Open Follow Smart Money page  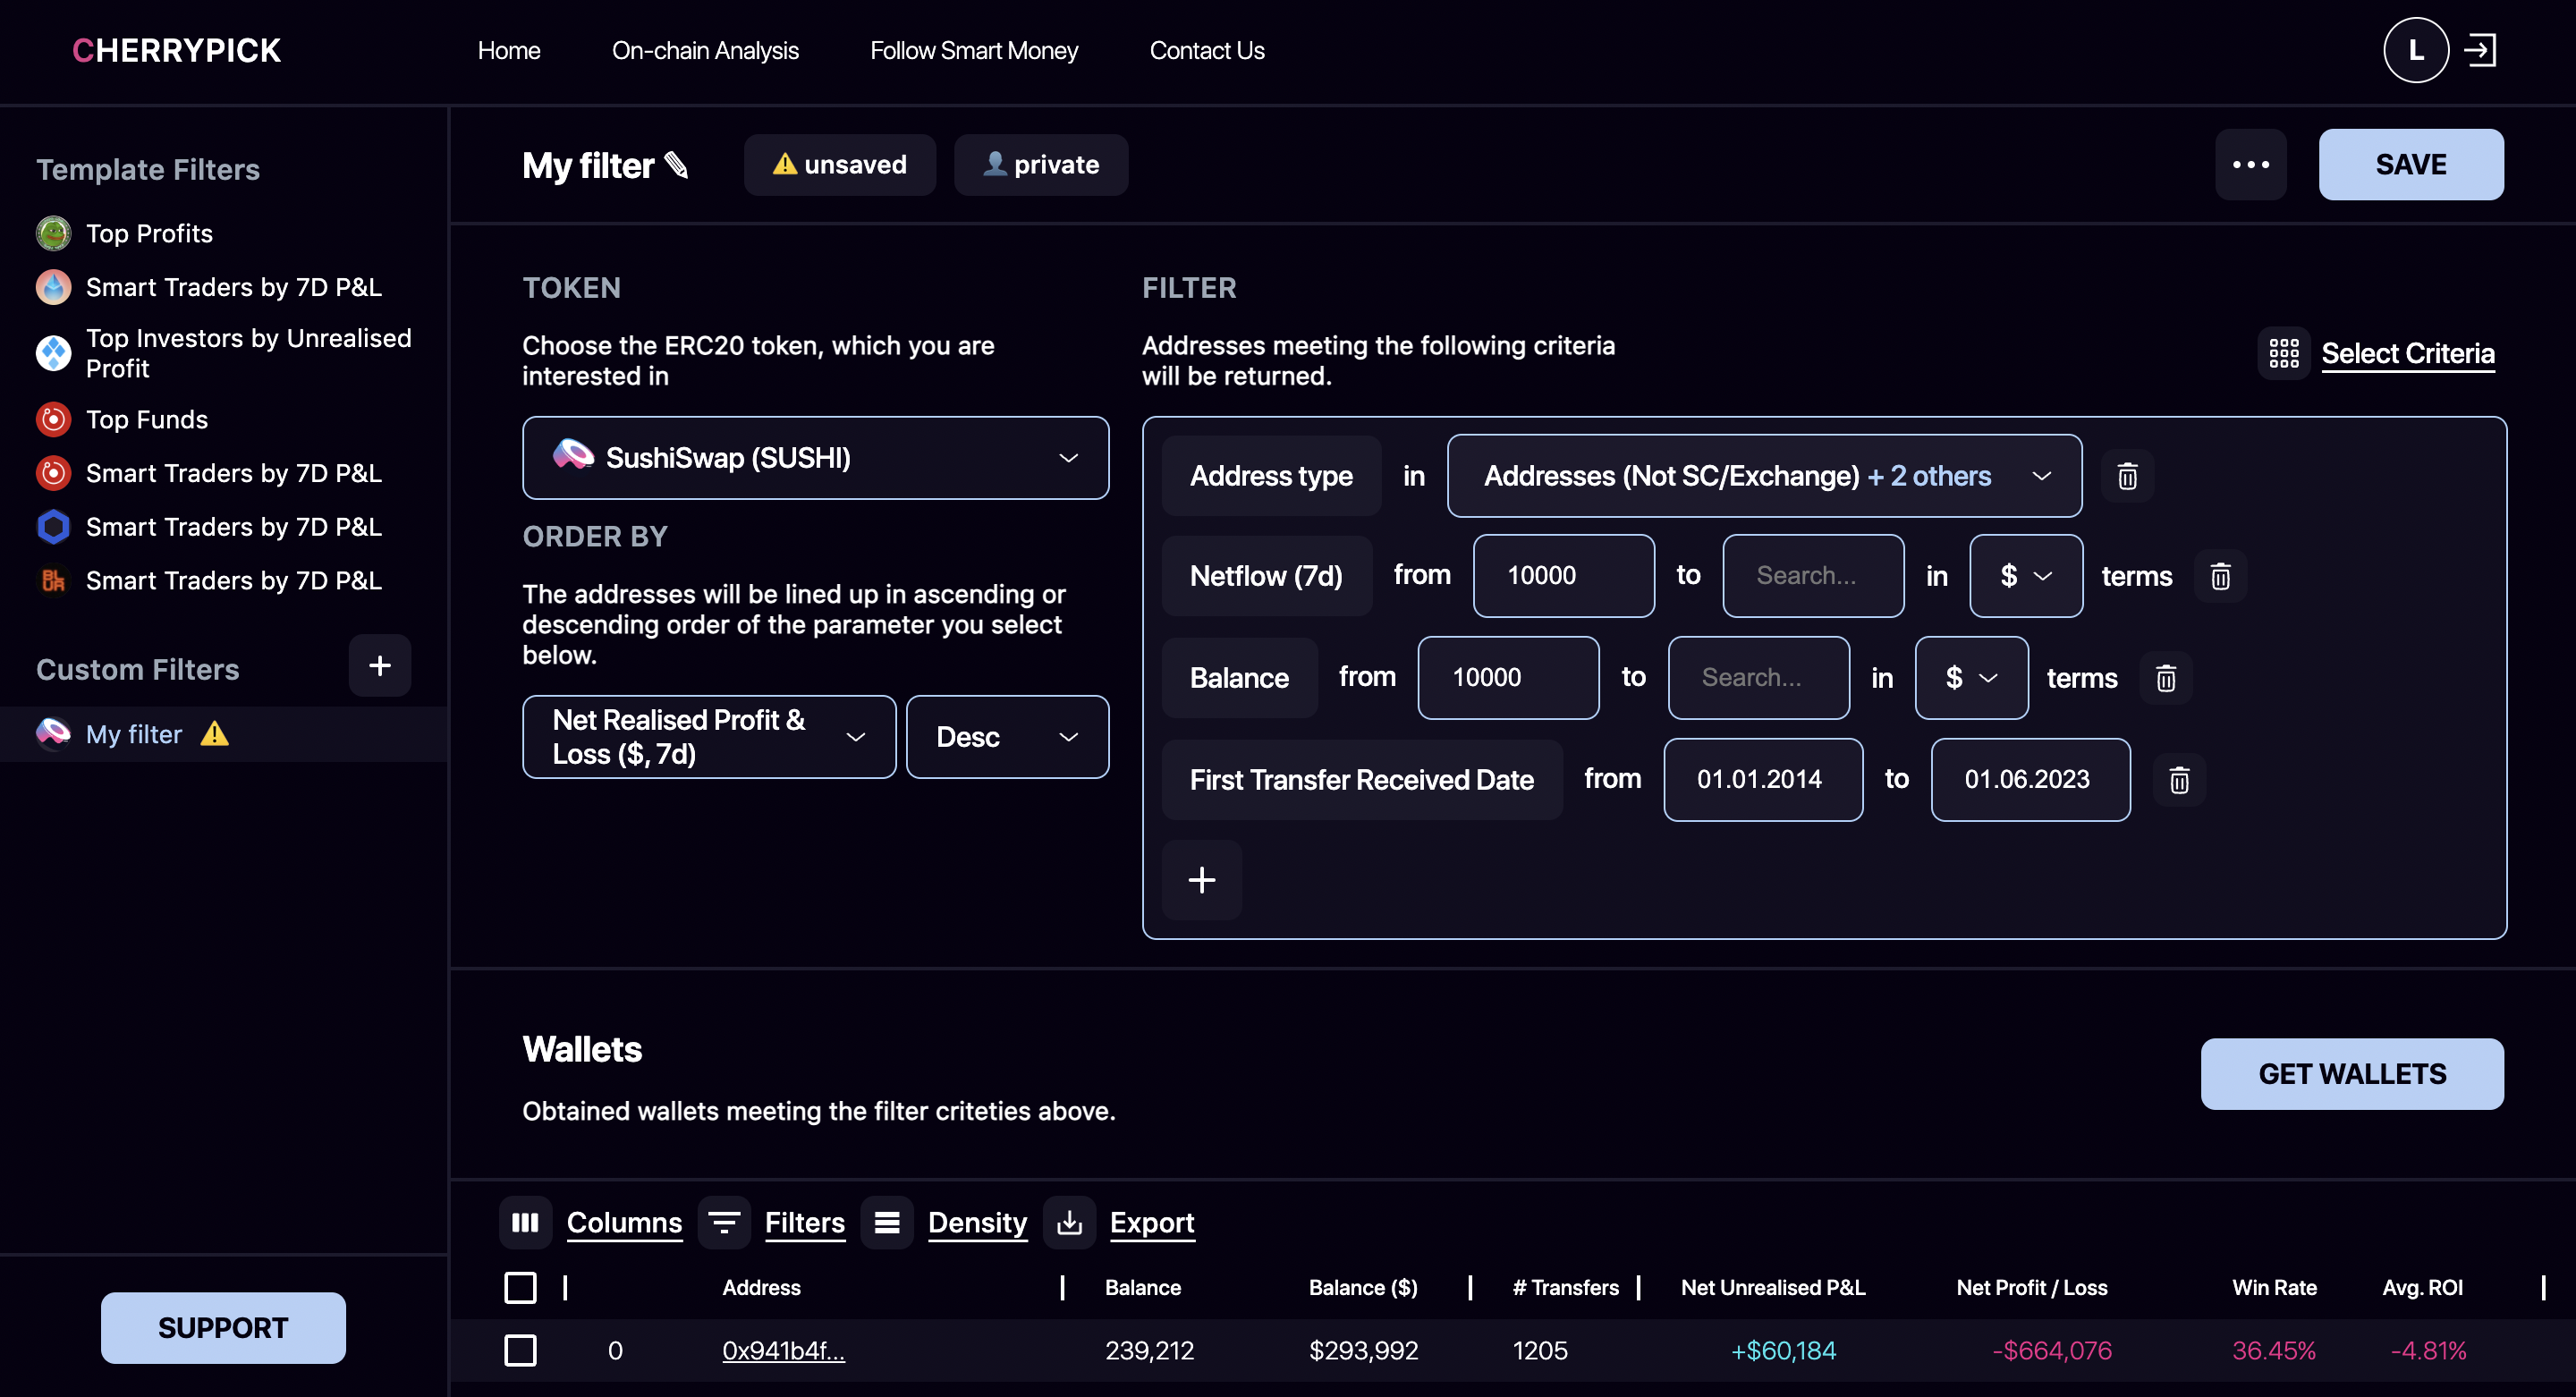tap(973, 50)
